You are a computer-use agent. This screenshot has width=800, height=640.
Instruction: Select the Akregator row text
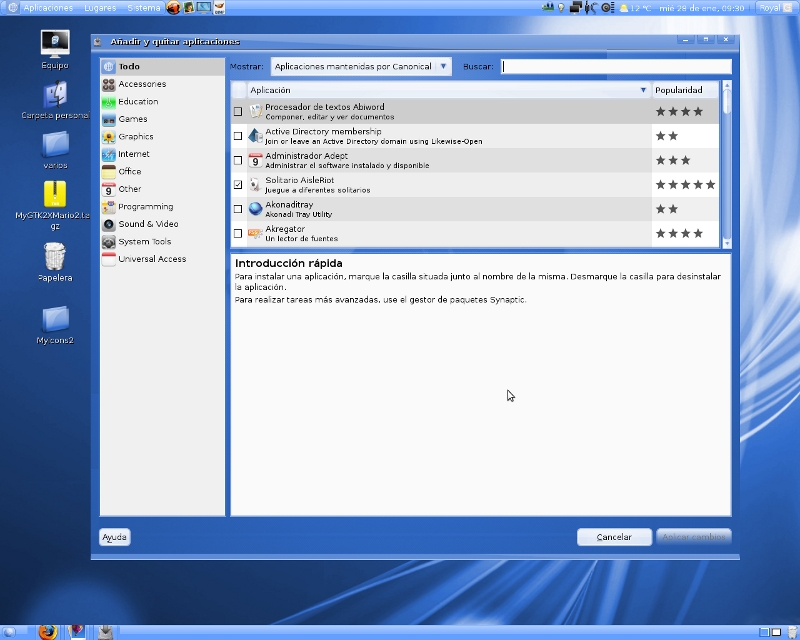click(302, 233)
